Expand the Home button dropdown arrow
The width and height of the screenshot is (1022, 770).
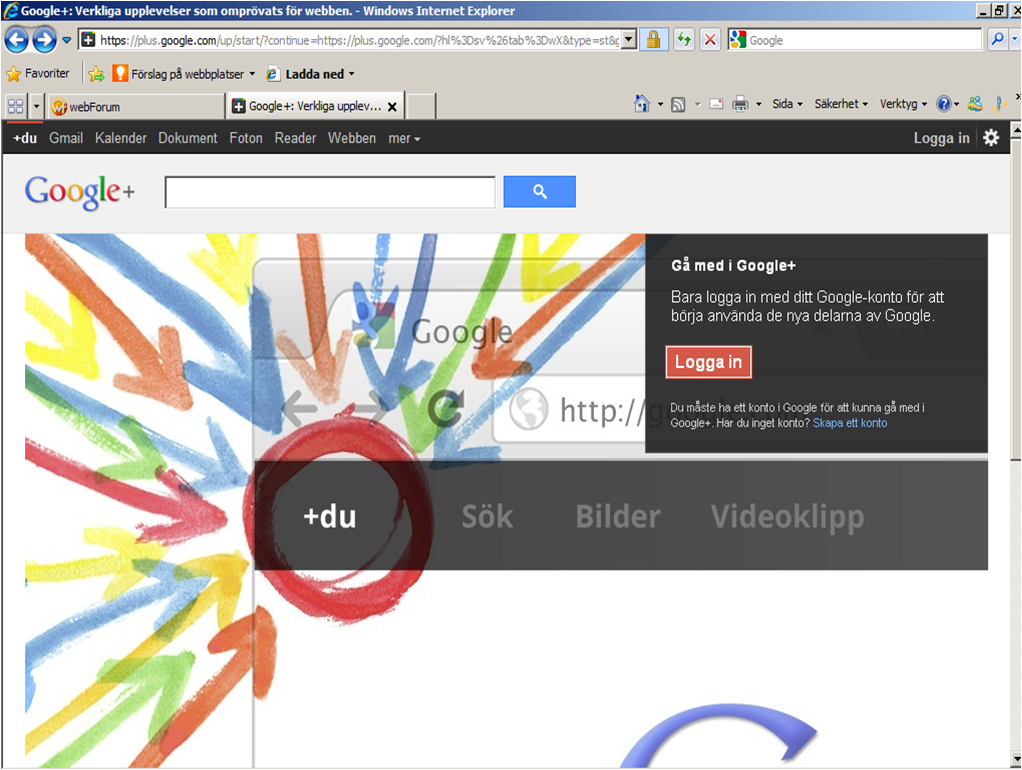[660, 104]
